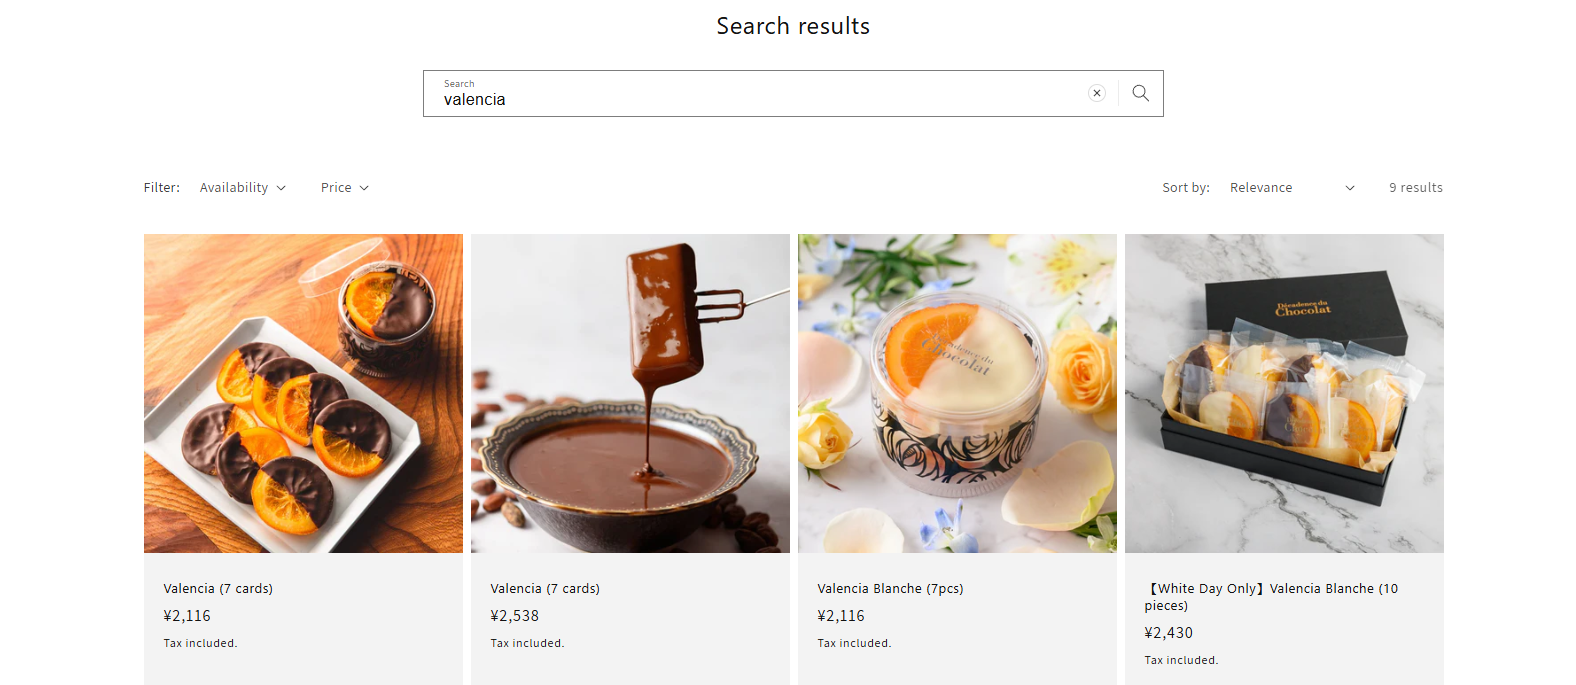Click the white chocolate orange jar image
The width and height of the screenshot is (1576, 685).
click(957, 393)
